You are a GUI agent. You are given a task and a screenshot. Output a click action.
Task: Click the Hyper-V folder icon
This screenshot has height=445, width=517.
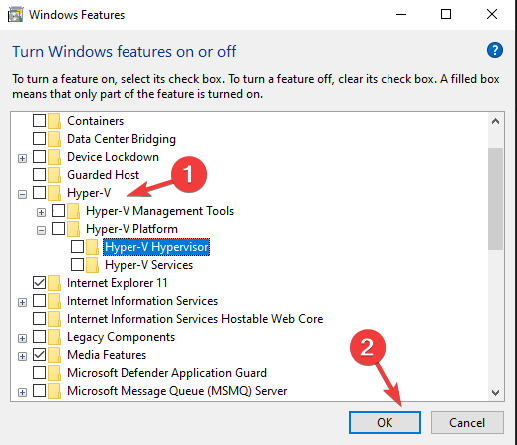(54, 193)
